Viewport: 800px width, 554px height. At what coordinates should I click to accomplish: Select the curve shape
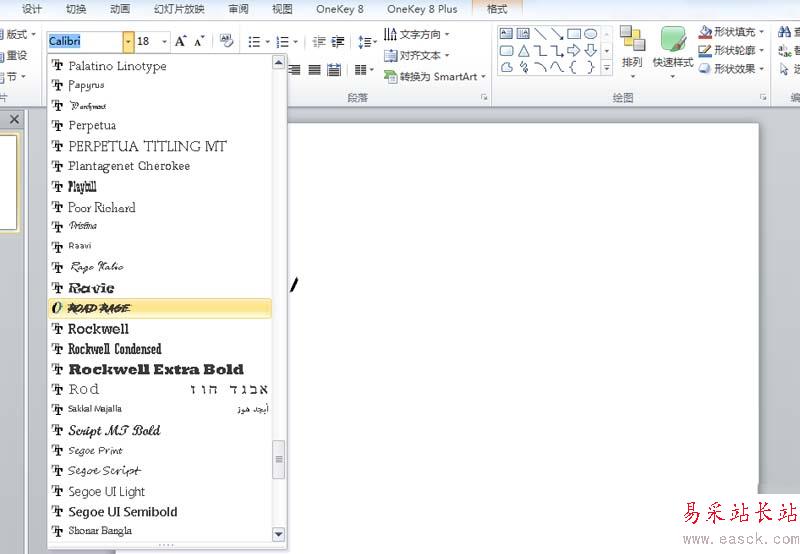[x=557, y=67]
